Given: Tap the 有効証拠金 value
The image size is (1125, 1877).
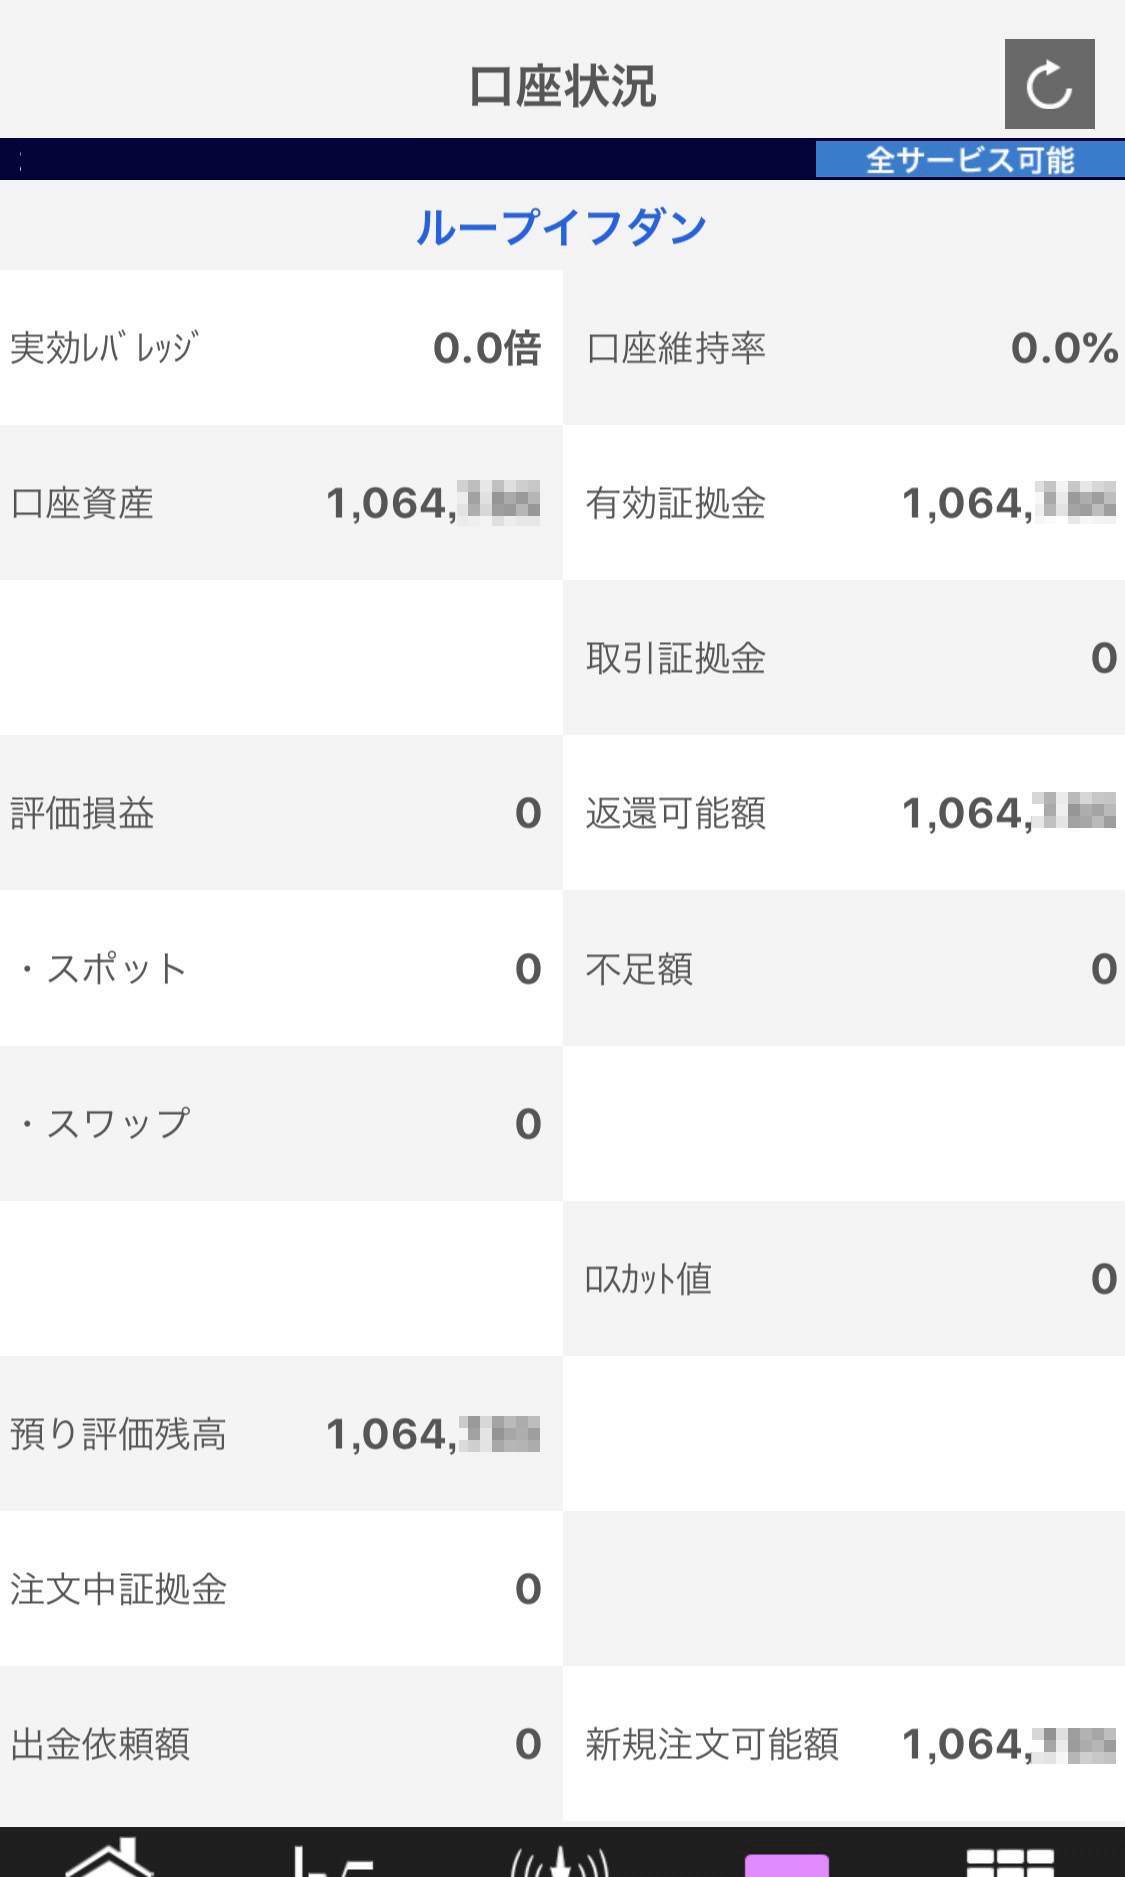Looking at the screenshot, I should 1009,503.
